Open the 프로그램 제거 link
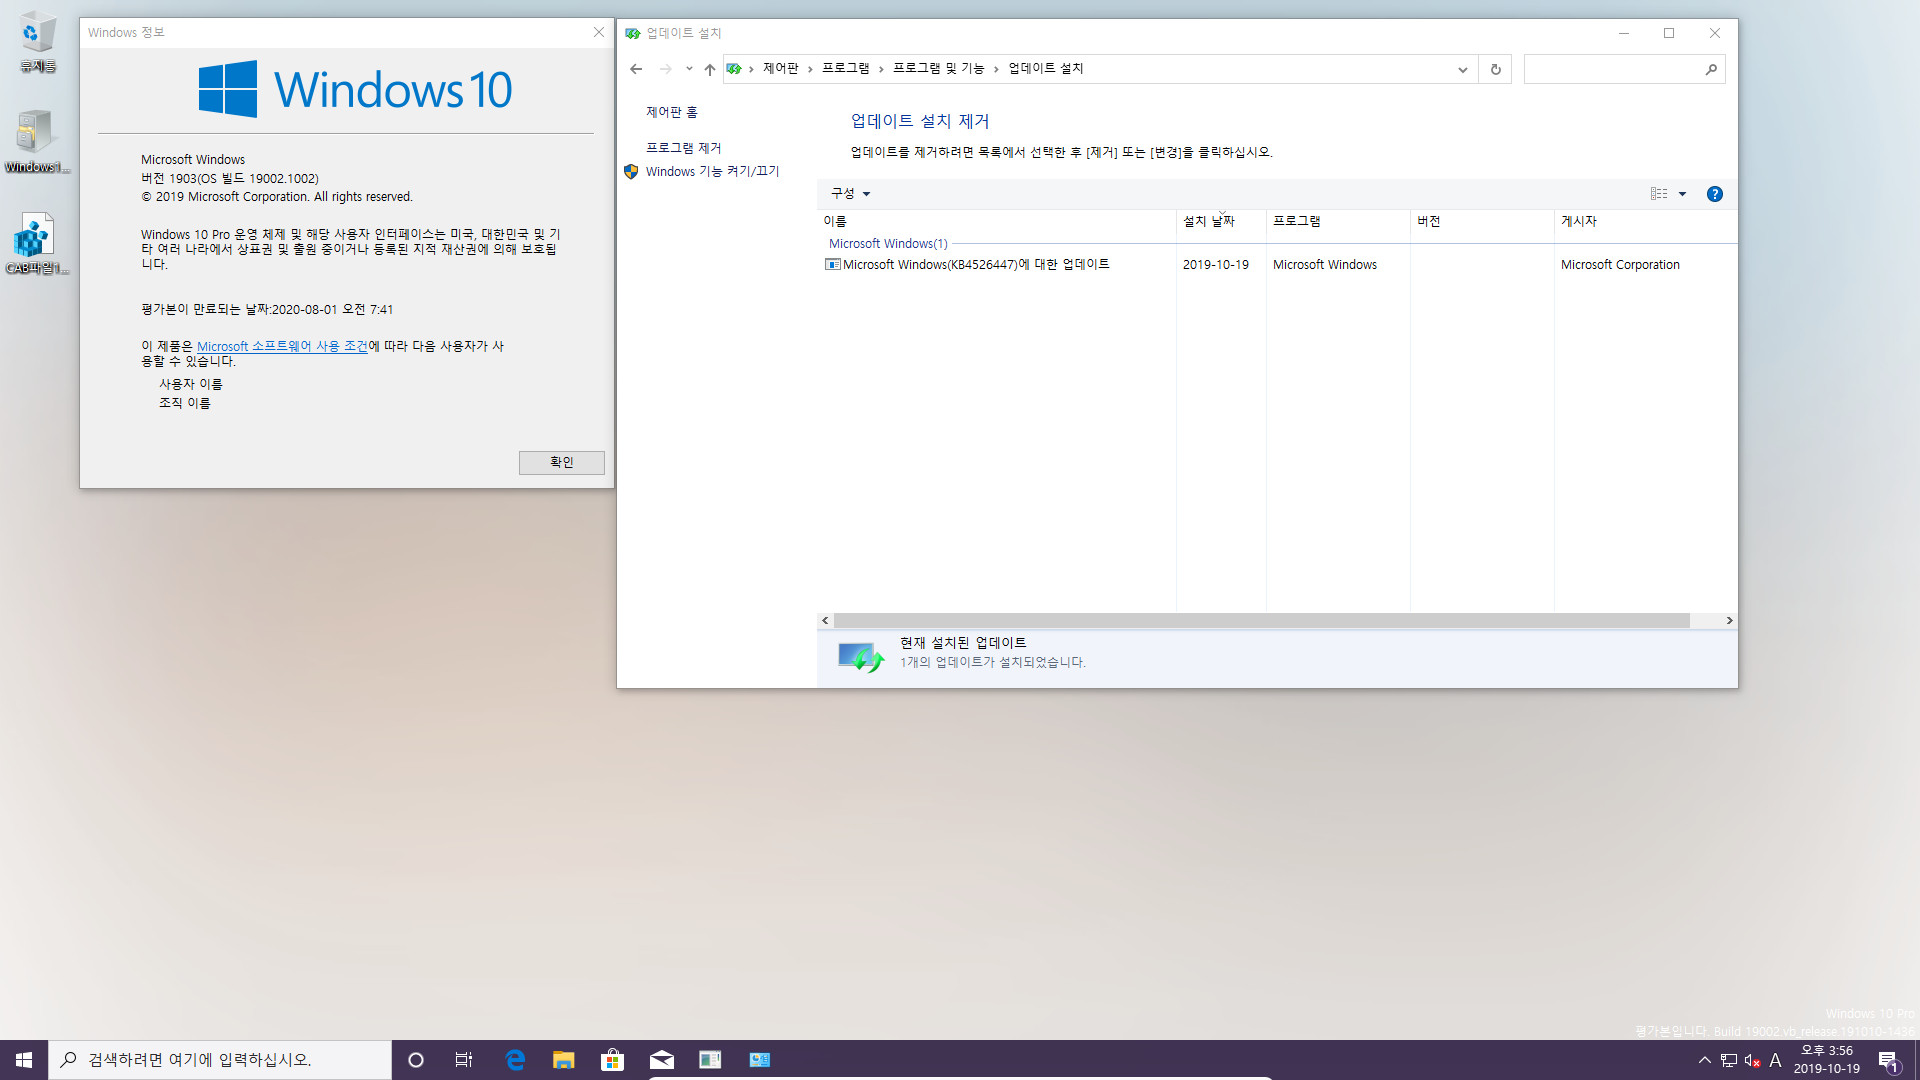The width and height of the screenshot is (1920, 1080). tap(683, 148)
